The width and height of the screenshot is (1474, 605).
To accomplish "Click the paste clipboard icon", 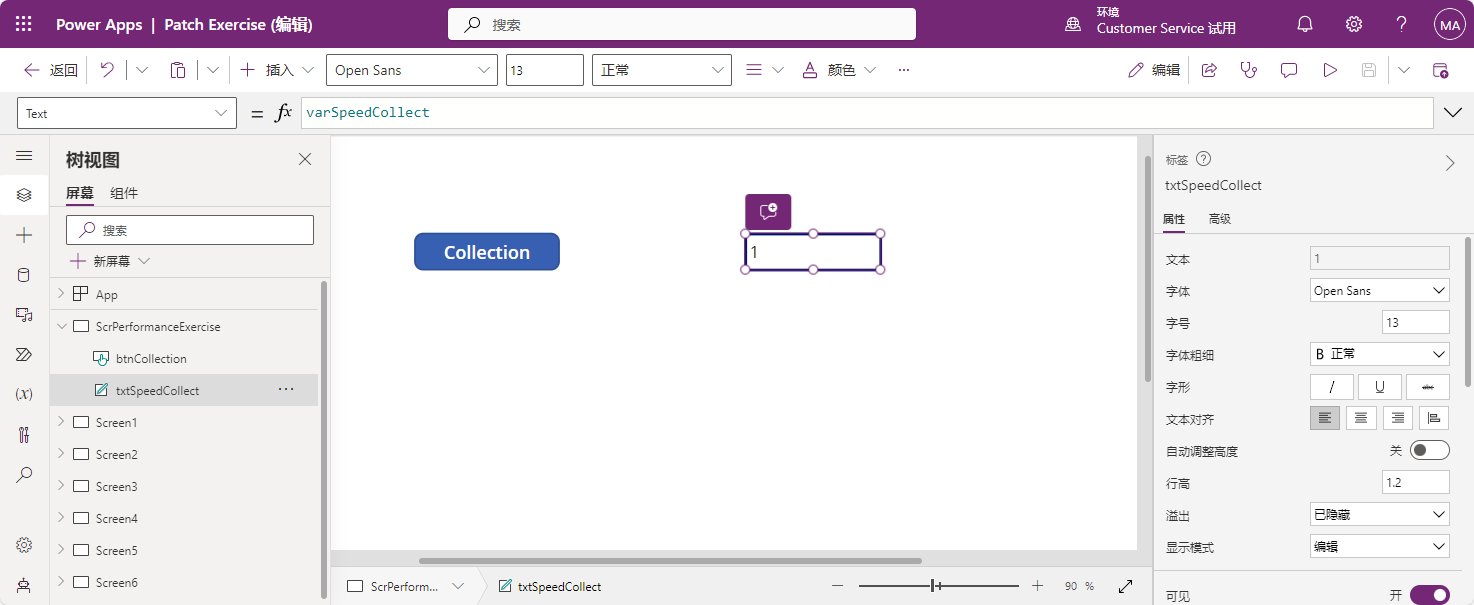I will [x=178, y=70].
